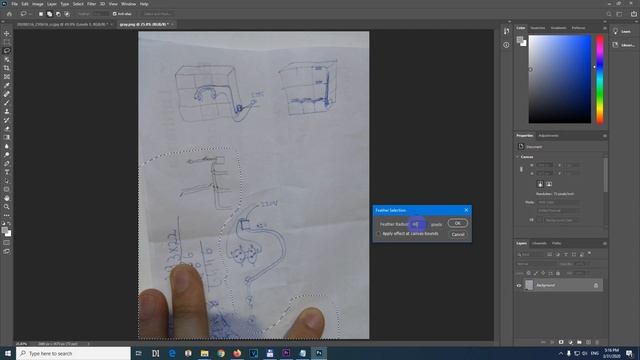Select the Brush tool
This screenshot has height=360, width=640.
[x=7, y=102]
